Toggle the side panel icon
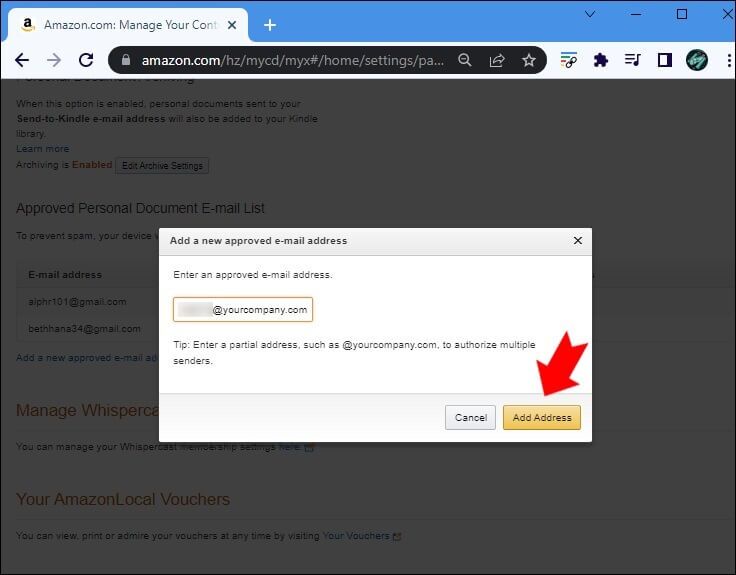Screen dimensions: 736x575 665,60
